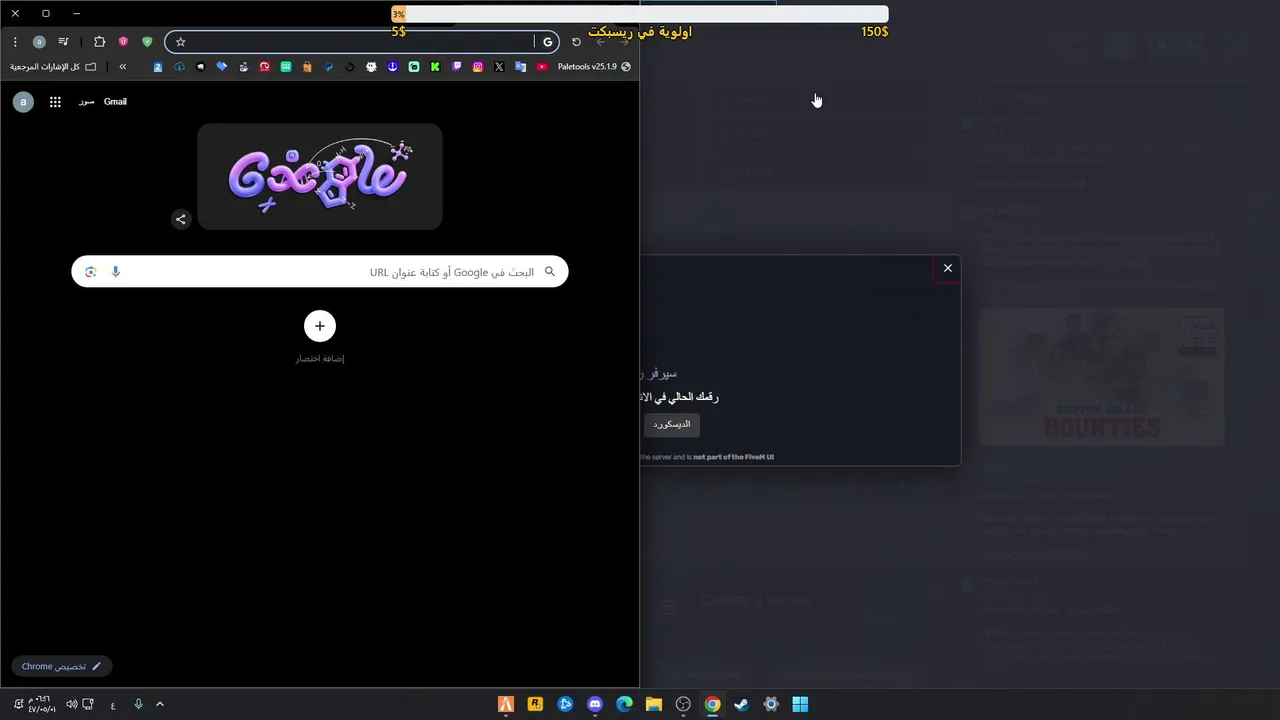Image resolution: width=1280 pixels, height=720 pixels.
Task: Open the Chrome profile avatar in toolbar
Action: [x=39, y=42]
